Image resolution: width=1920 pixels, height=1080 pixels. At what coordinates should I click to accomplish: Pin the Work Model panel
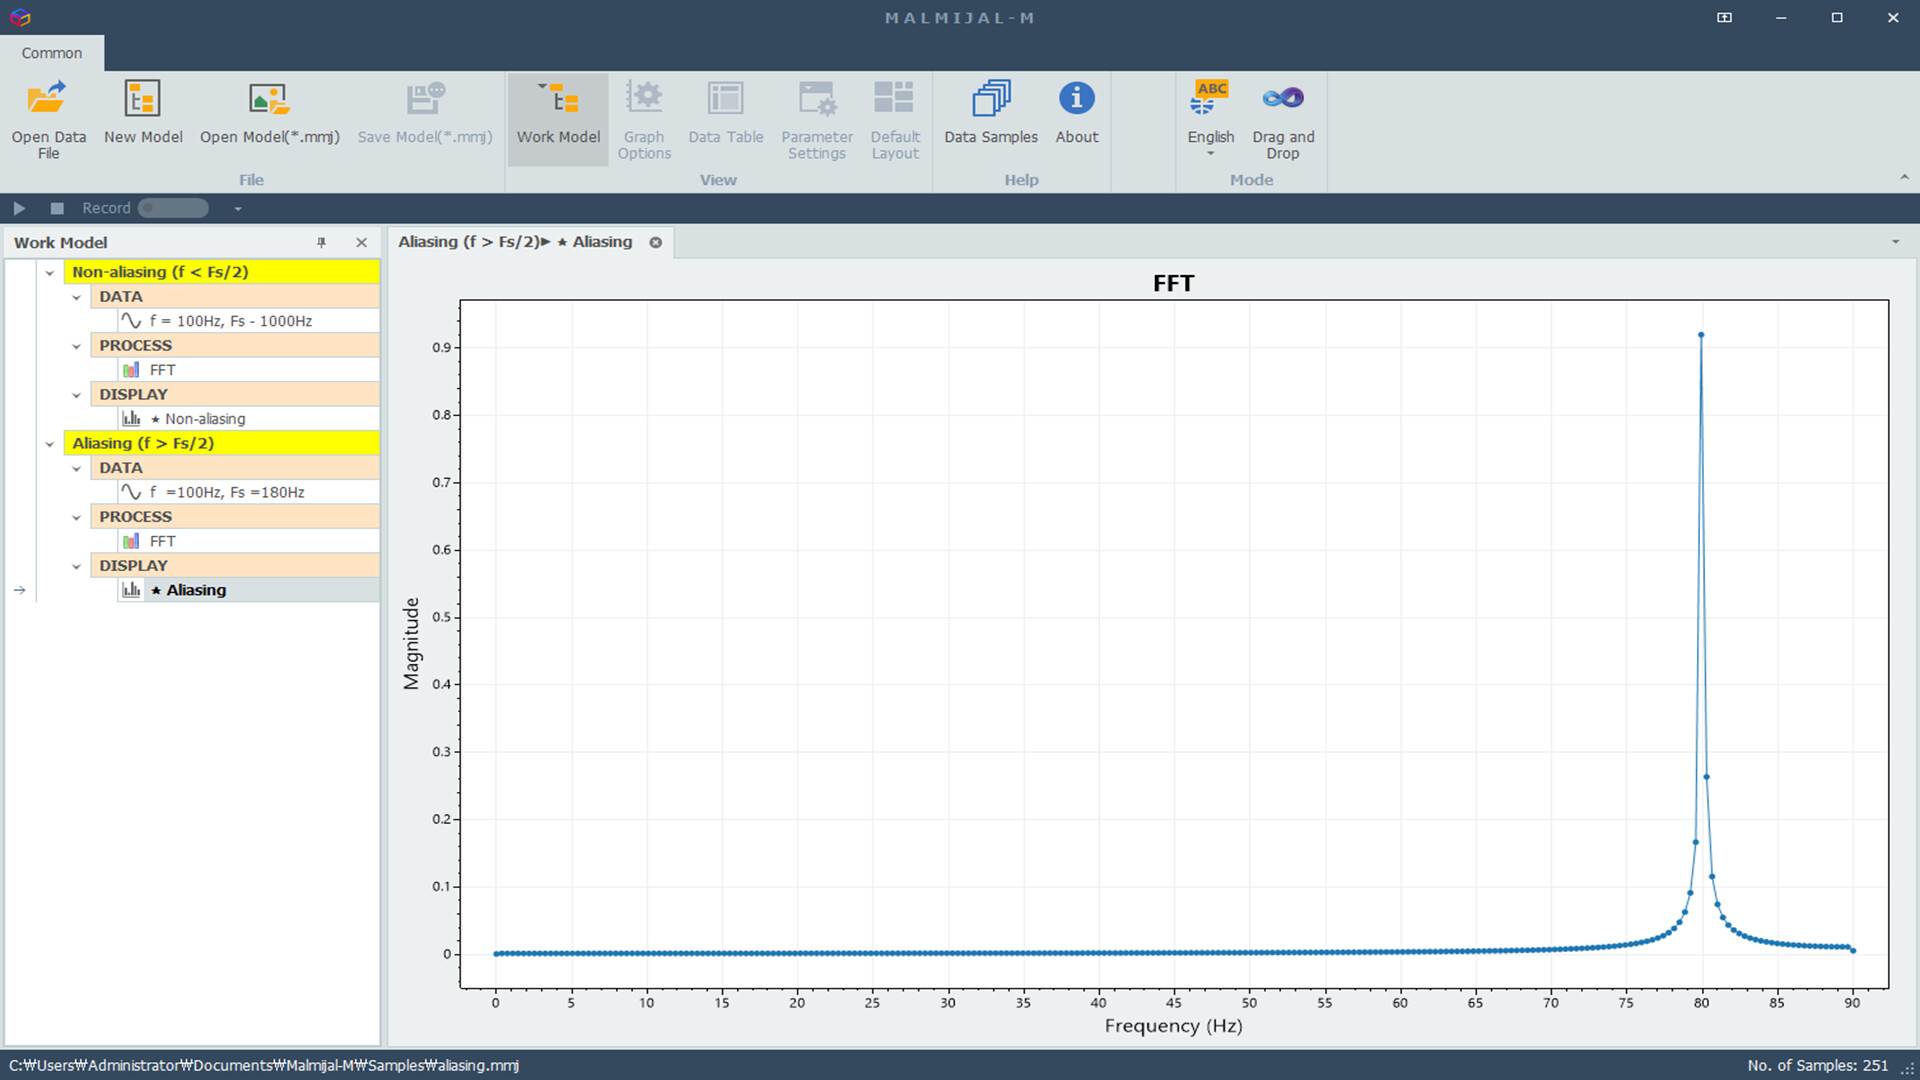tap(321, 242)
